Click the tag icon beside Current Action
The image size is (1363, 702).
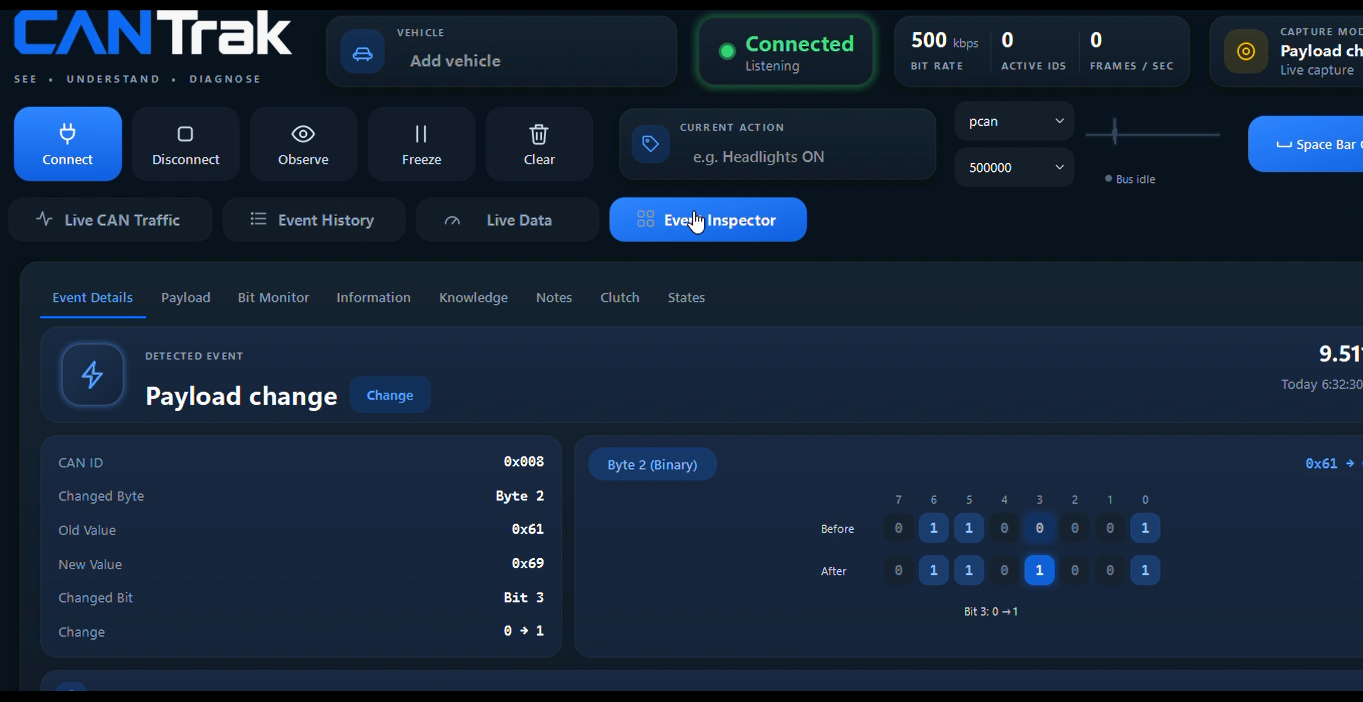coord(650,144)
